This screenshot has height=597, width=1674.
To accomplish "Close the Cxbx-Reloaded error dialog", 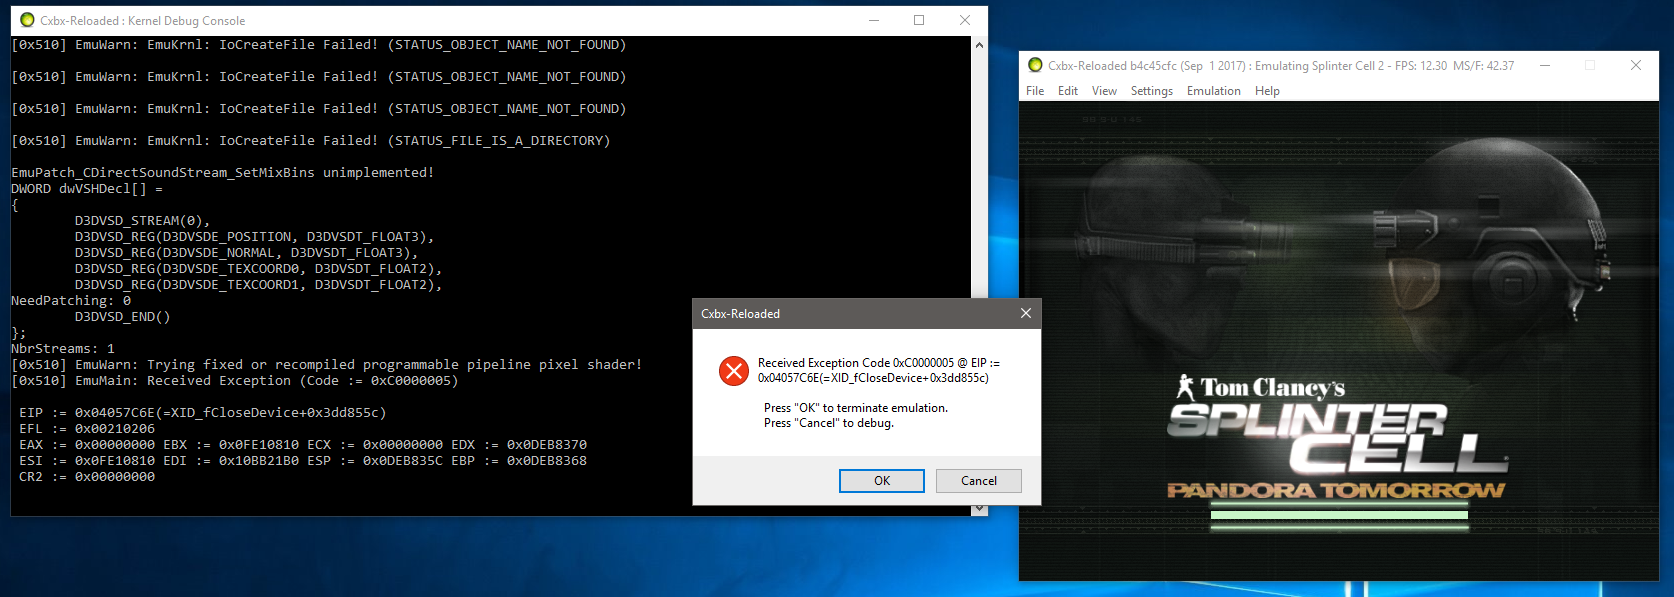I will (x=1025, y=313).
